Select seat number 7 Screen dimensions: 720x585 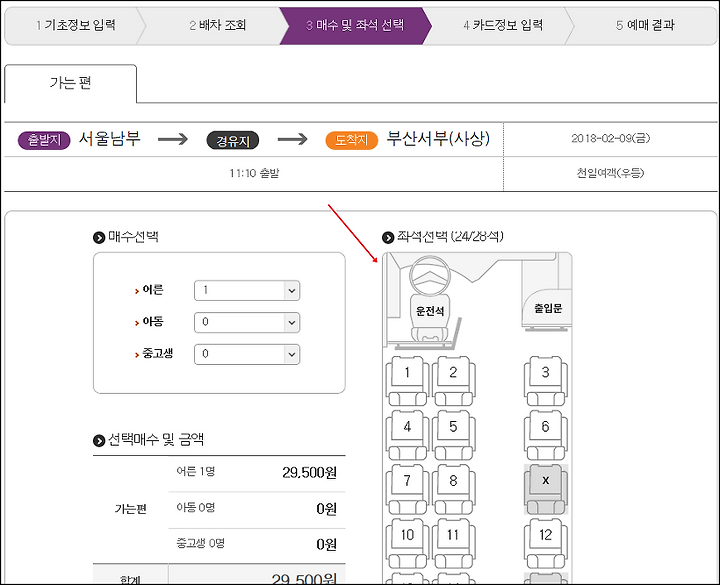[x=407, y=489]
